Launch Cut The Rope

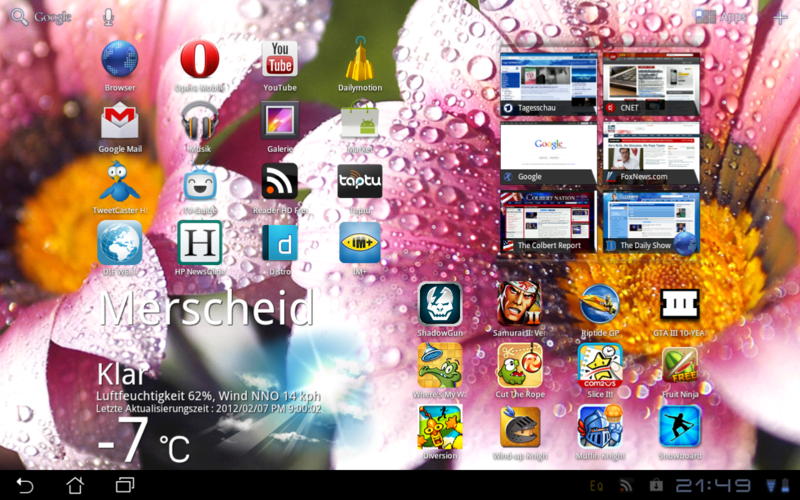520,367
